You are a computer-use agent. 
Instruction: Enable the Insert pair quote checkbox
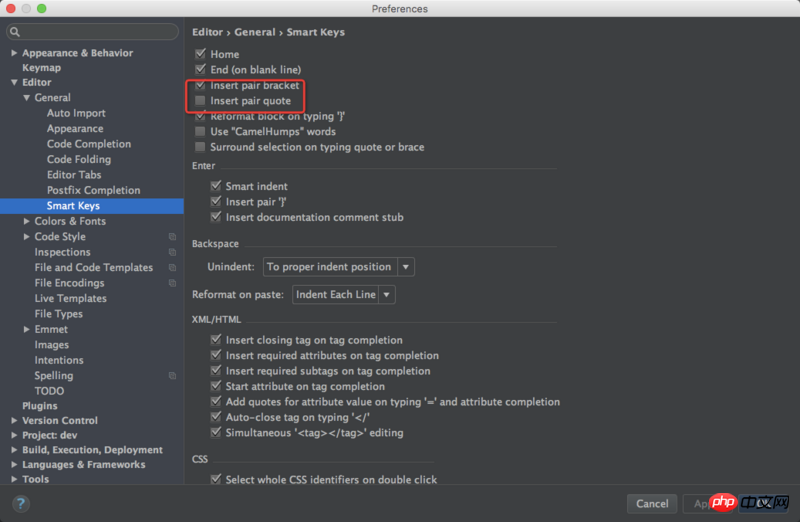(x=201, y=101)
